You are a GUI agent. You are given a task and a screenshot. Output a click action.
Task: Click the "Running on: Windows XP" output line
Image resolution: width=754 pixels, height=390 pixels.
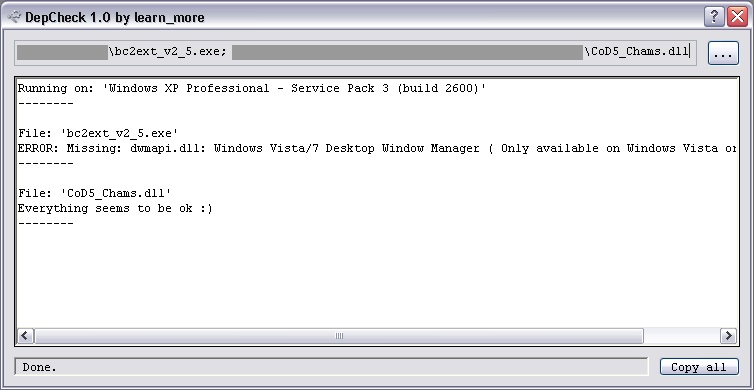[252, 88]
